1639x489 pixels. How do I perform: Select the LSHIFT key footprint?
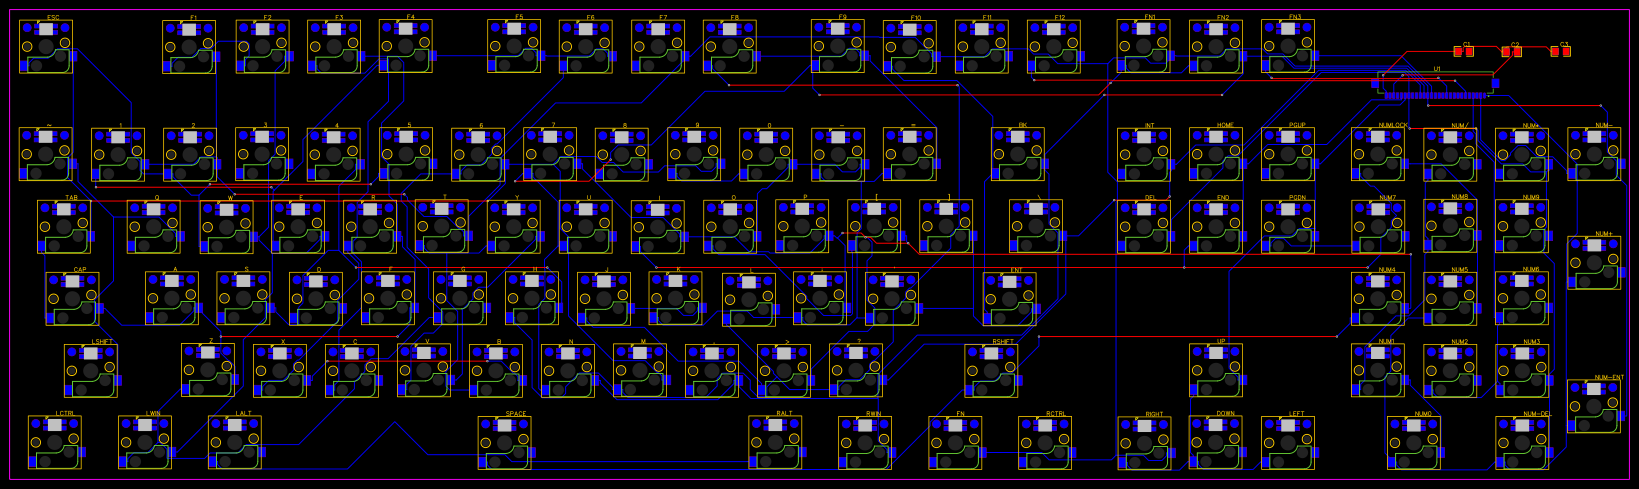click(91, 371)
